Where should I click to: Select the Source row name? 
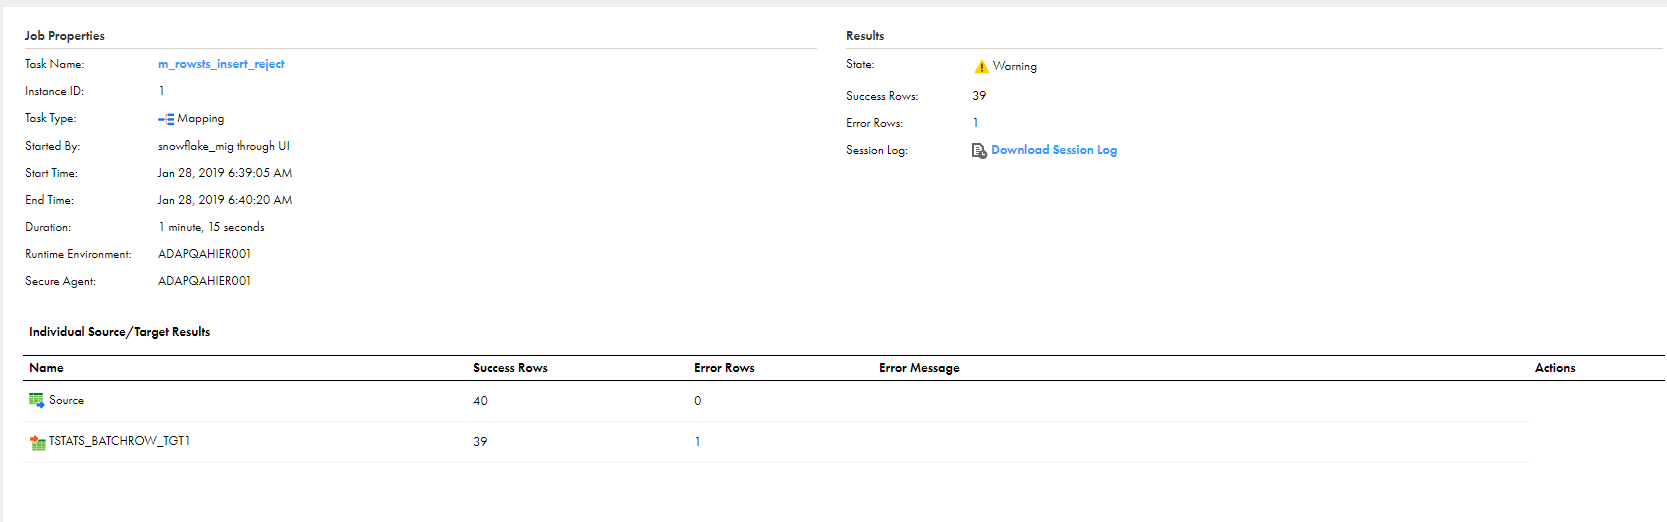(x=66, y=400)
